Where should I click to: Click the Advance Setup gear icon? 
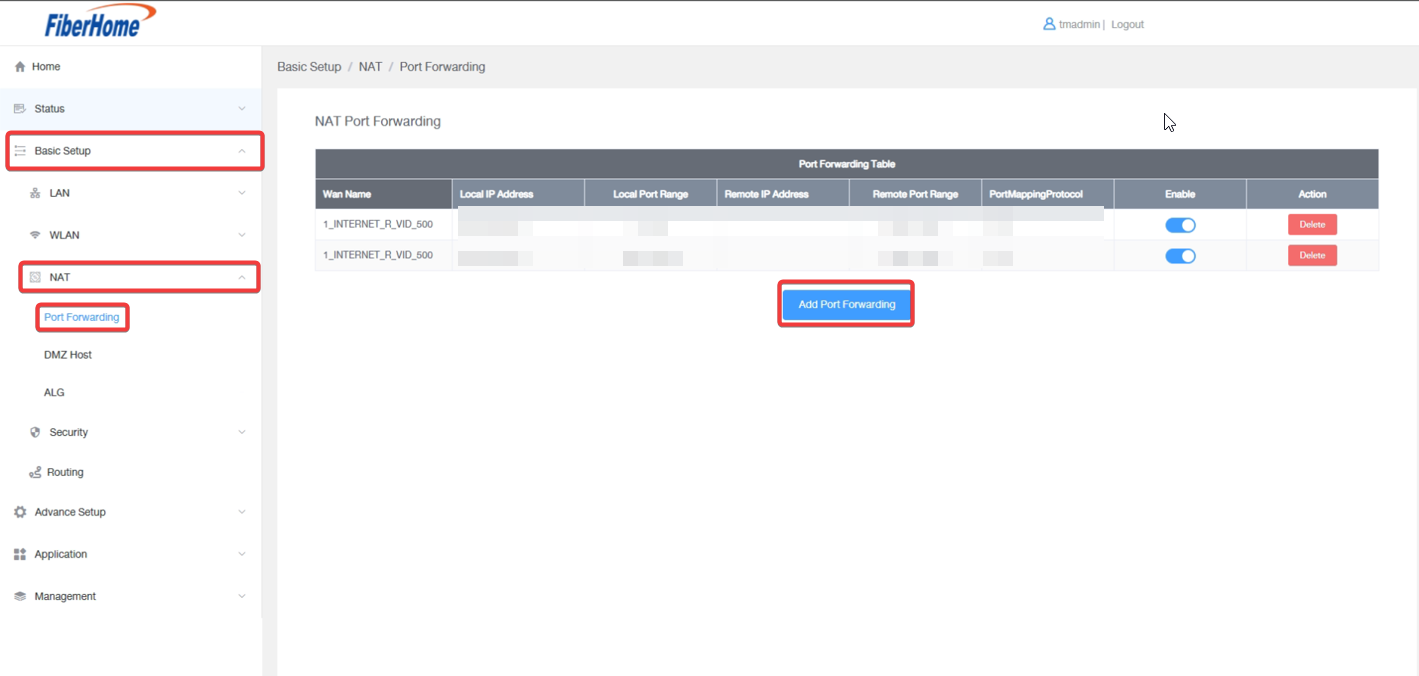coord(19,512)
